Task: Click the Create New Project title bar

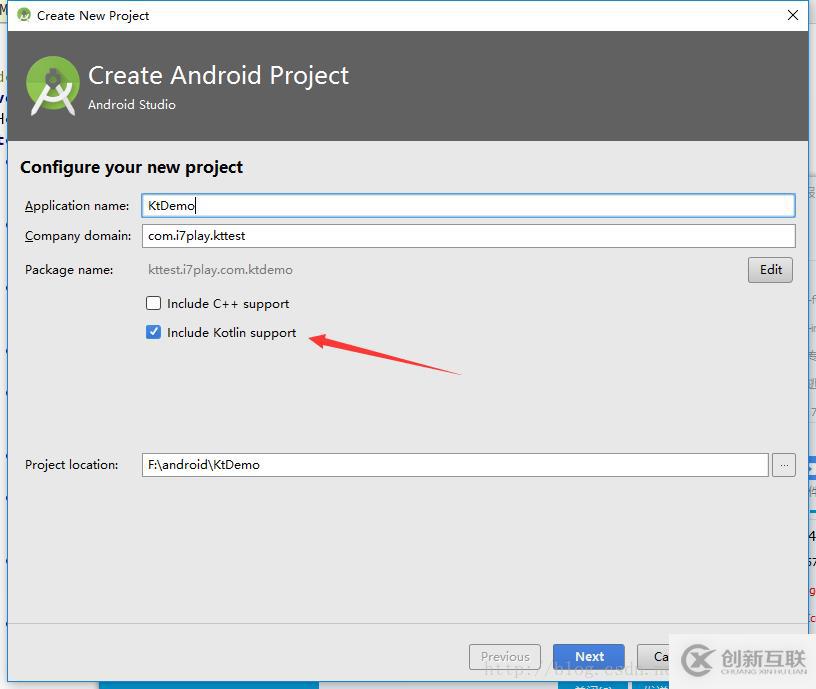Action: (400, 15)
